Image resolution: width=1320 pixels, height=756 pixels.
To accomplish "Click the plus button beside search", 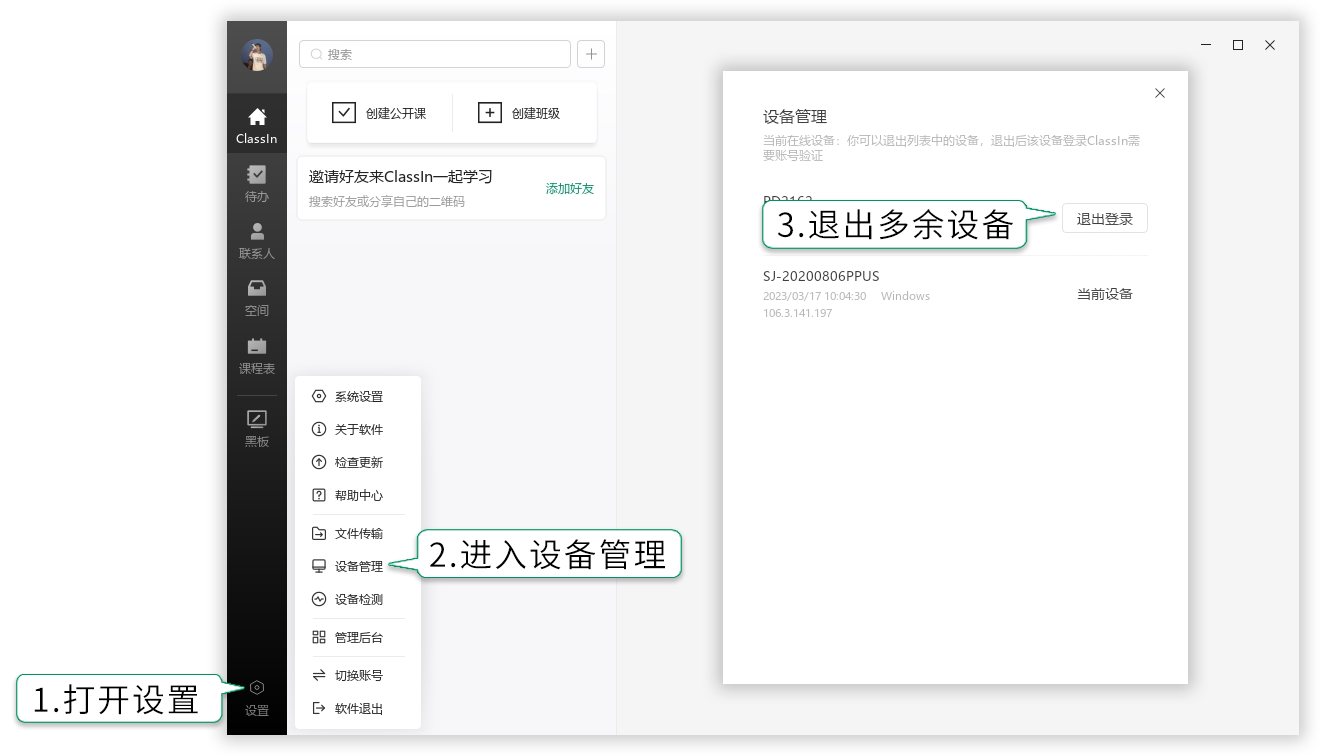I will click(x=591, y=54).
